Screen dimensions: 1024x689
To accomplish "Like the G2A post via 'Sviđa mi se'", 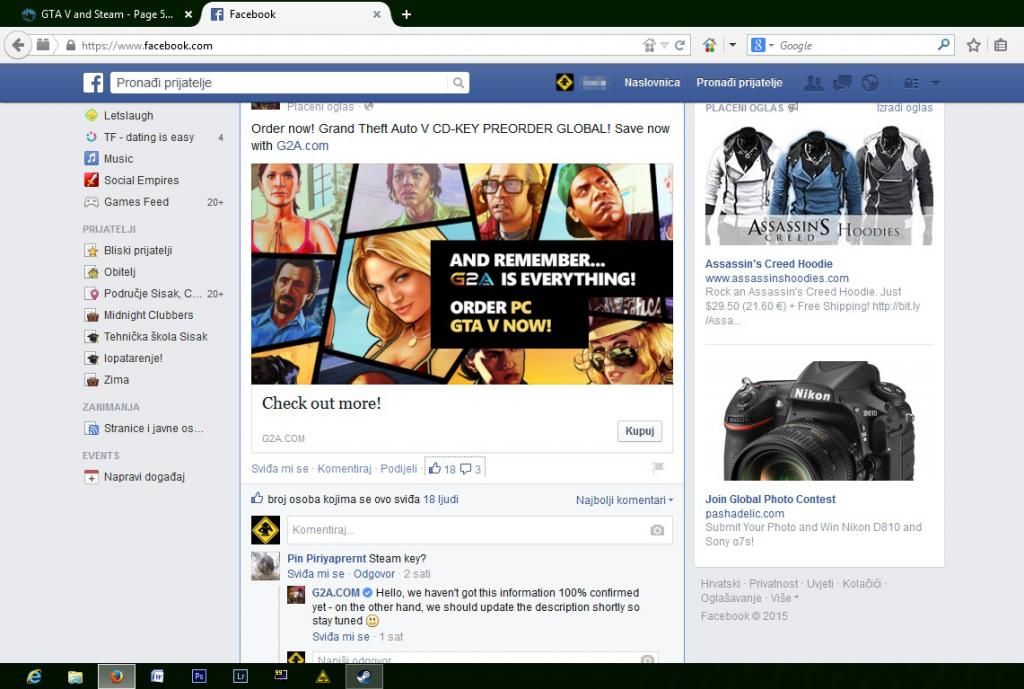I will tap(279, 469).
